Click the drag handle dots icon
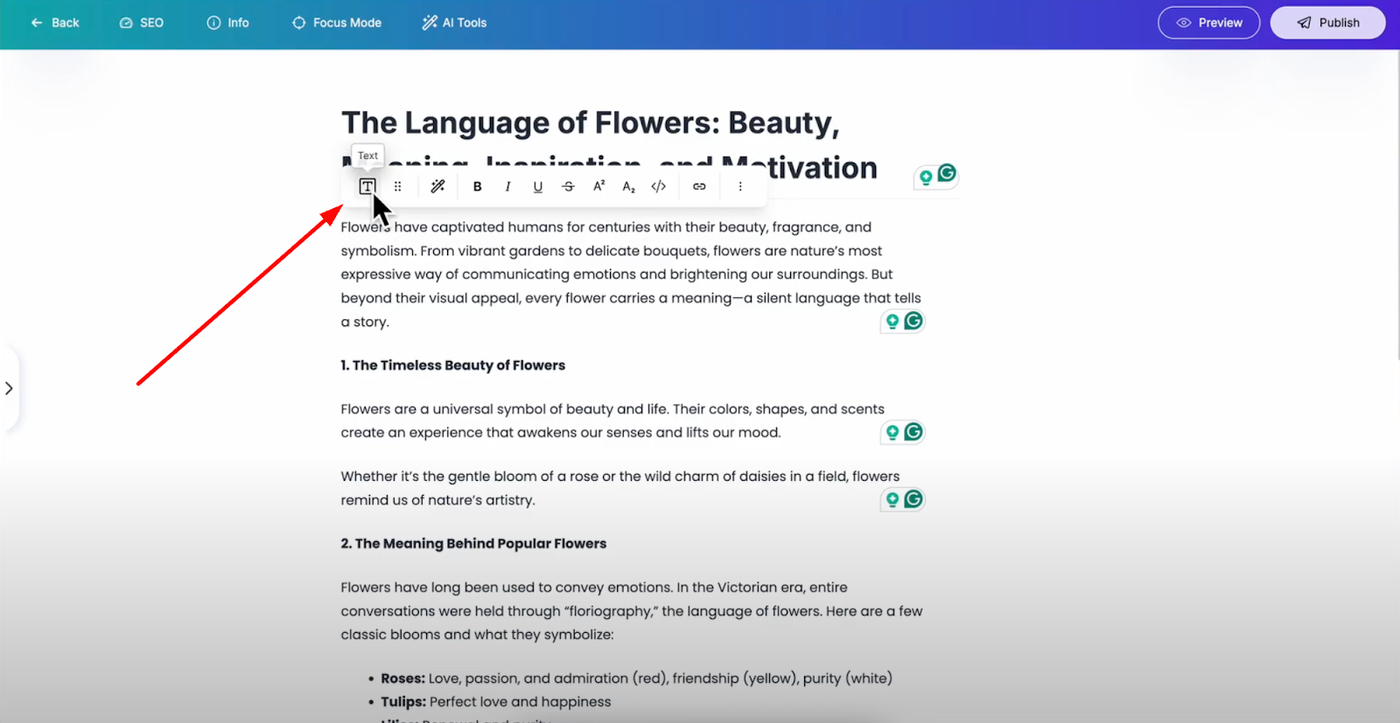This screenshot has width=1400, height=723. tap(398, 187)
